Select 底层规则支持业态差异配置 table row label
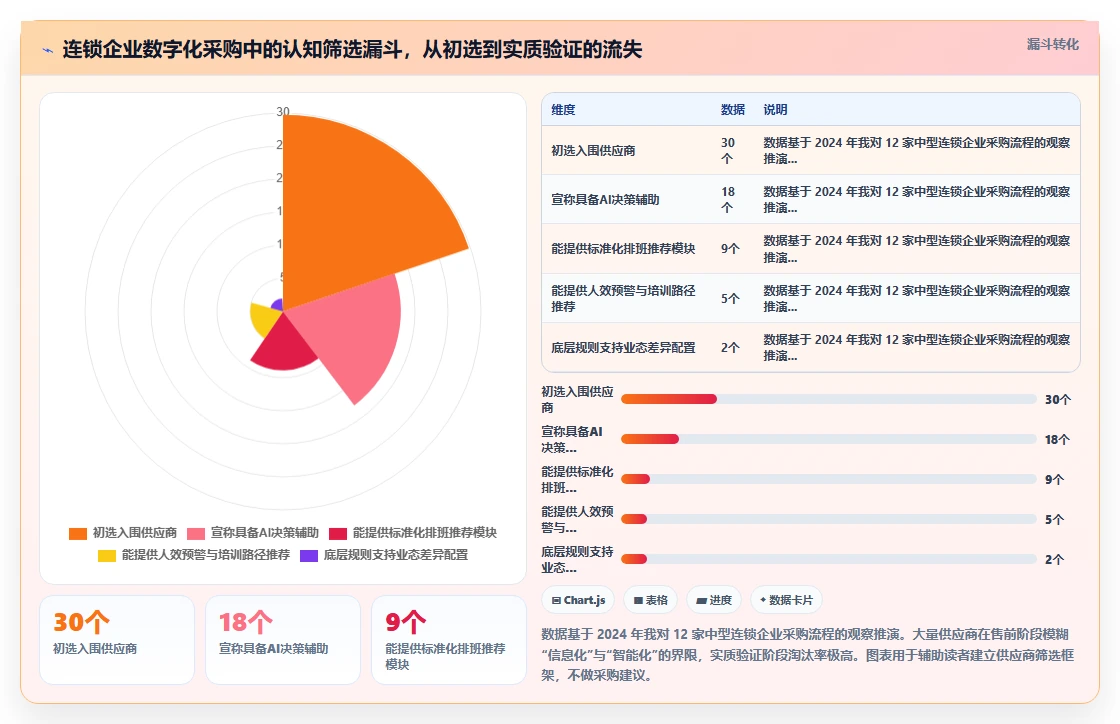Screen dimensions: 1120x724 [623, 348]
